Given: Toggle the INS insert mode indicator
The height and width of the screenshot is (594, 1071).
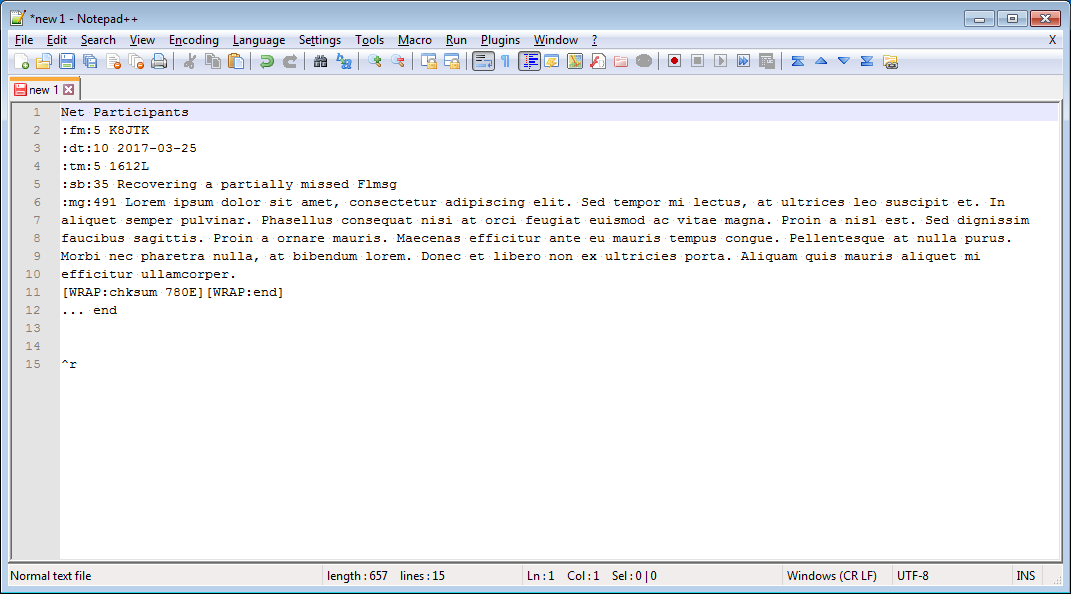Looking at the screenshot, I should [1025, 576].
